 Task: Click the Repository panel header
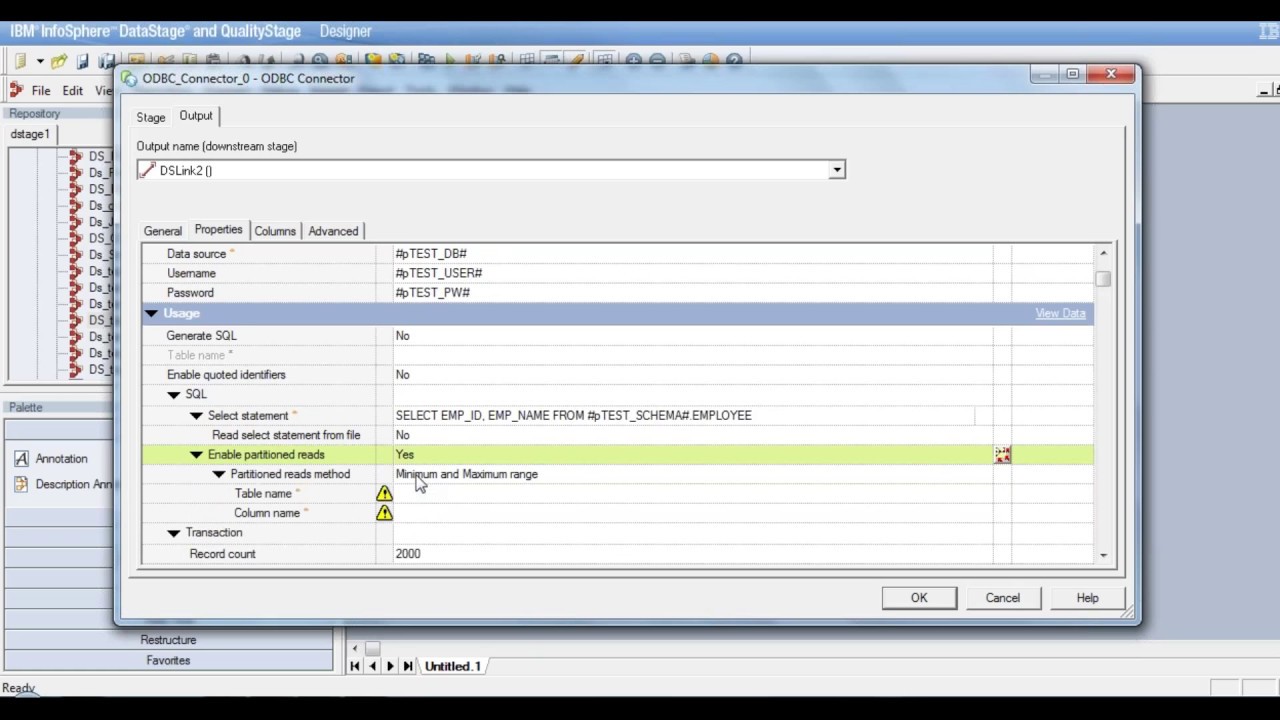59,114
